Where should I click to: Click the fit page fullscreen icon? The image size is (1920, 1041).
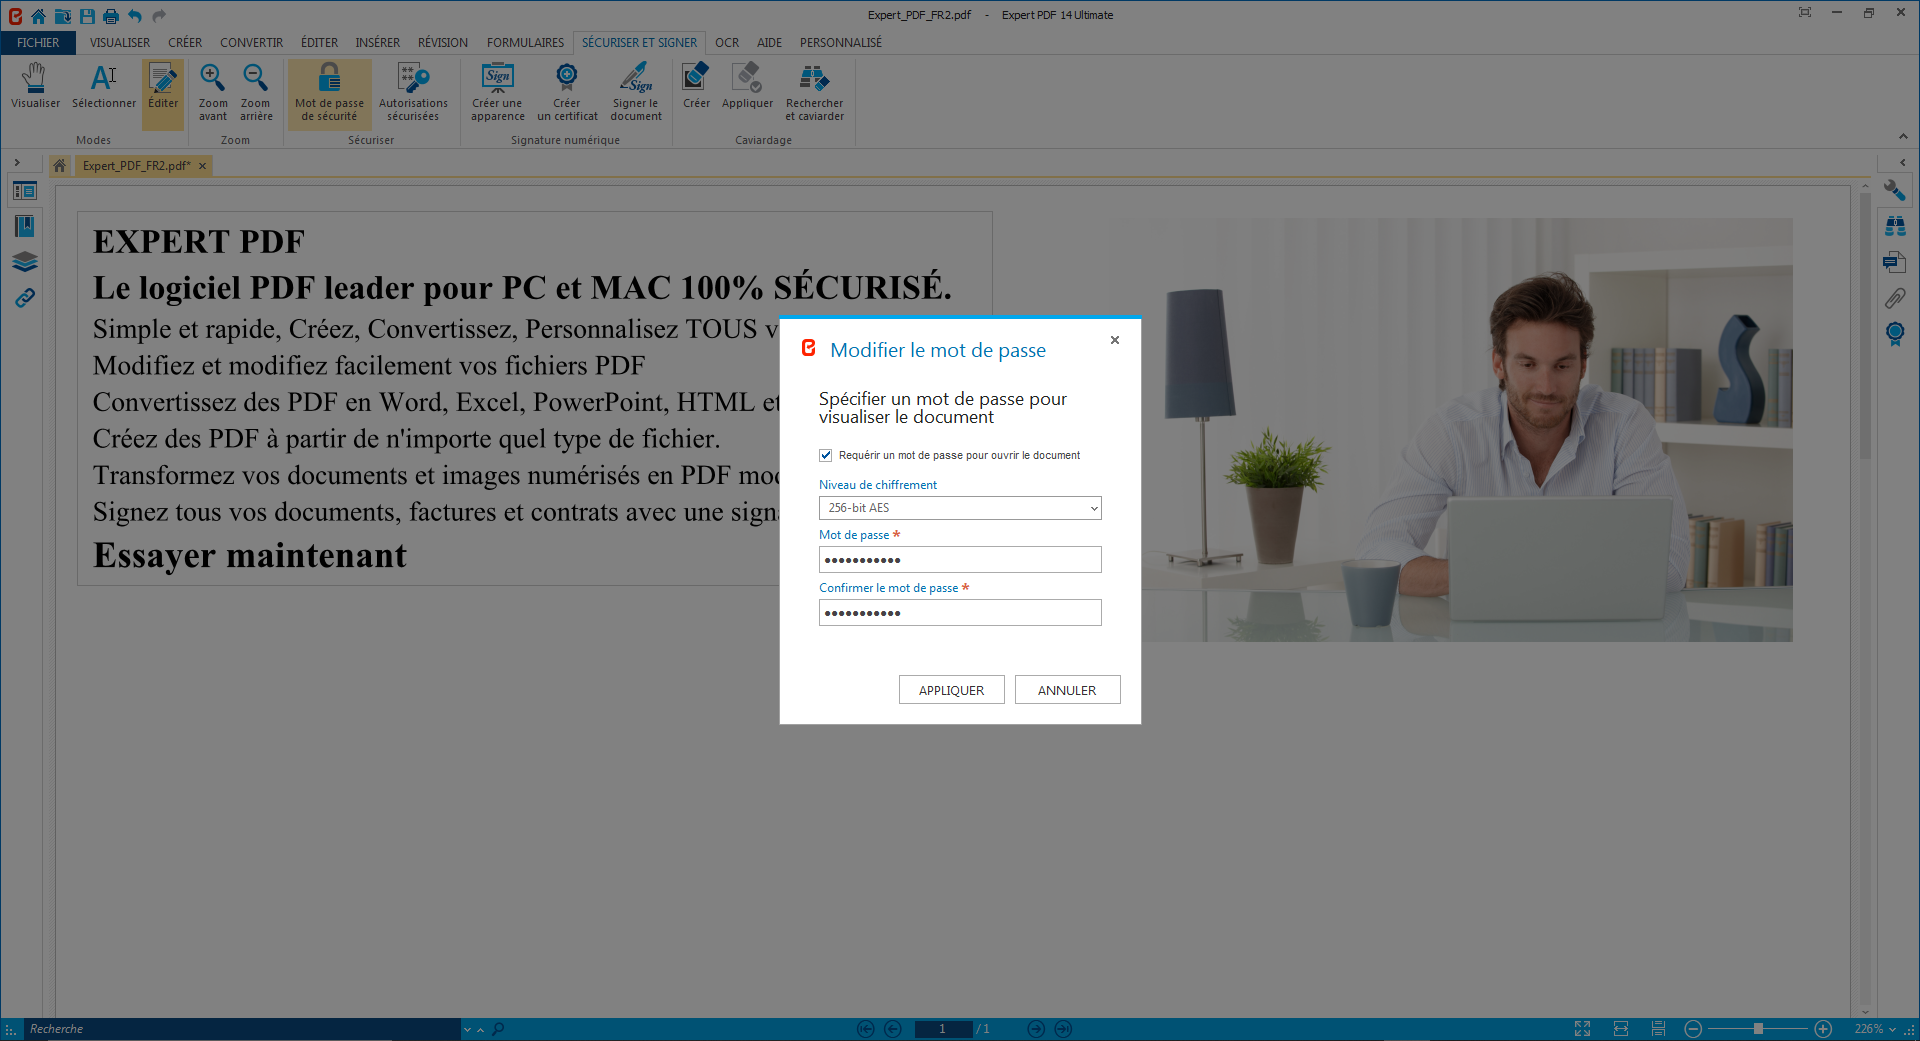pyautogui.click(x=1582, y=1029)
